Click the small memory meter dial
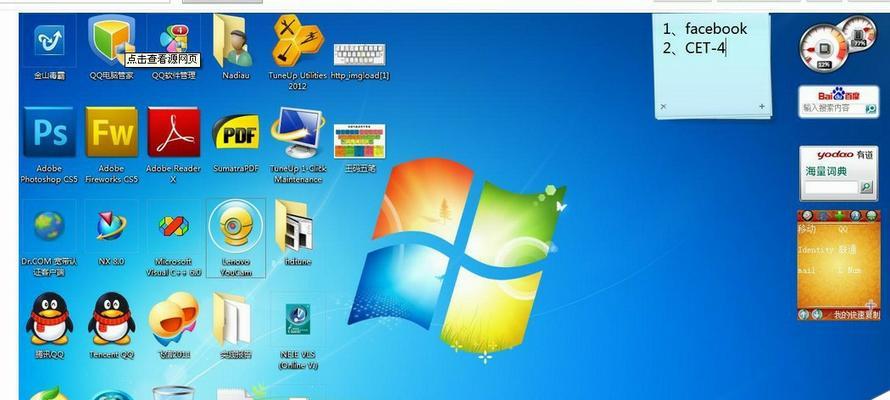 coord(858,32)
